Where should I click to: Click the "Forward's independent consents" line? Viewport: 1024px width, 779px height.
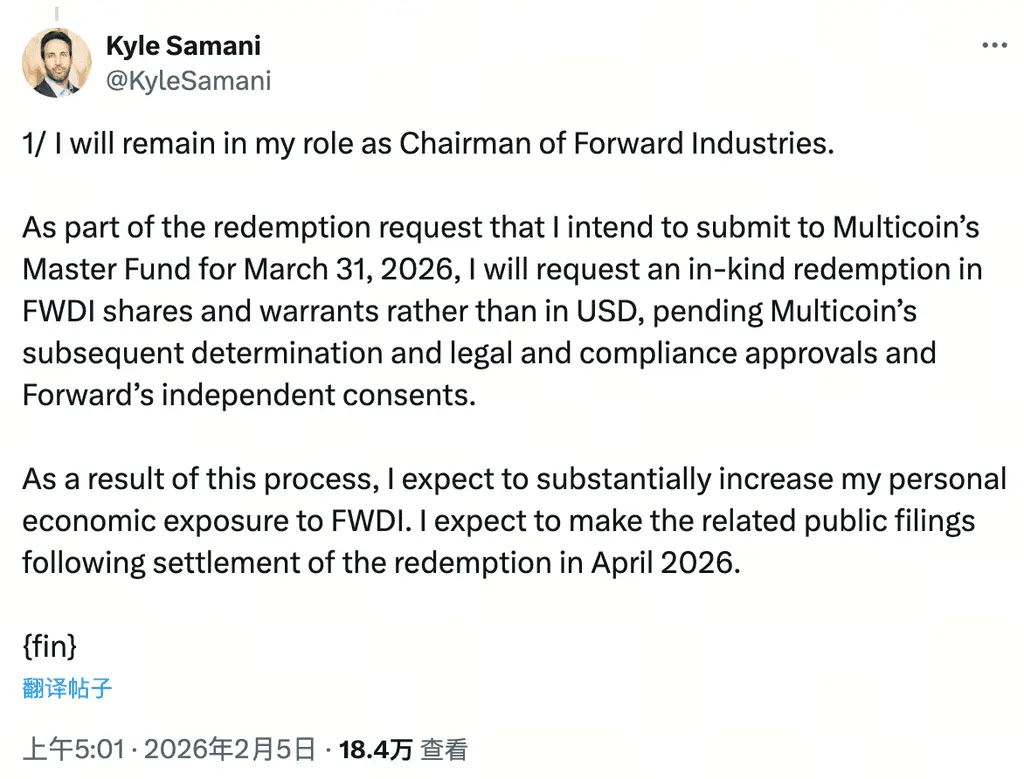click(245, 395)
